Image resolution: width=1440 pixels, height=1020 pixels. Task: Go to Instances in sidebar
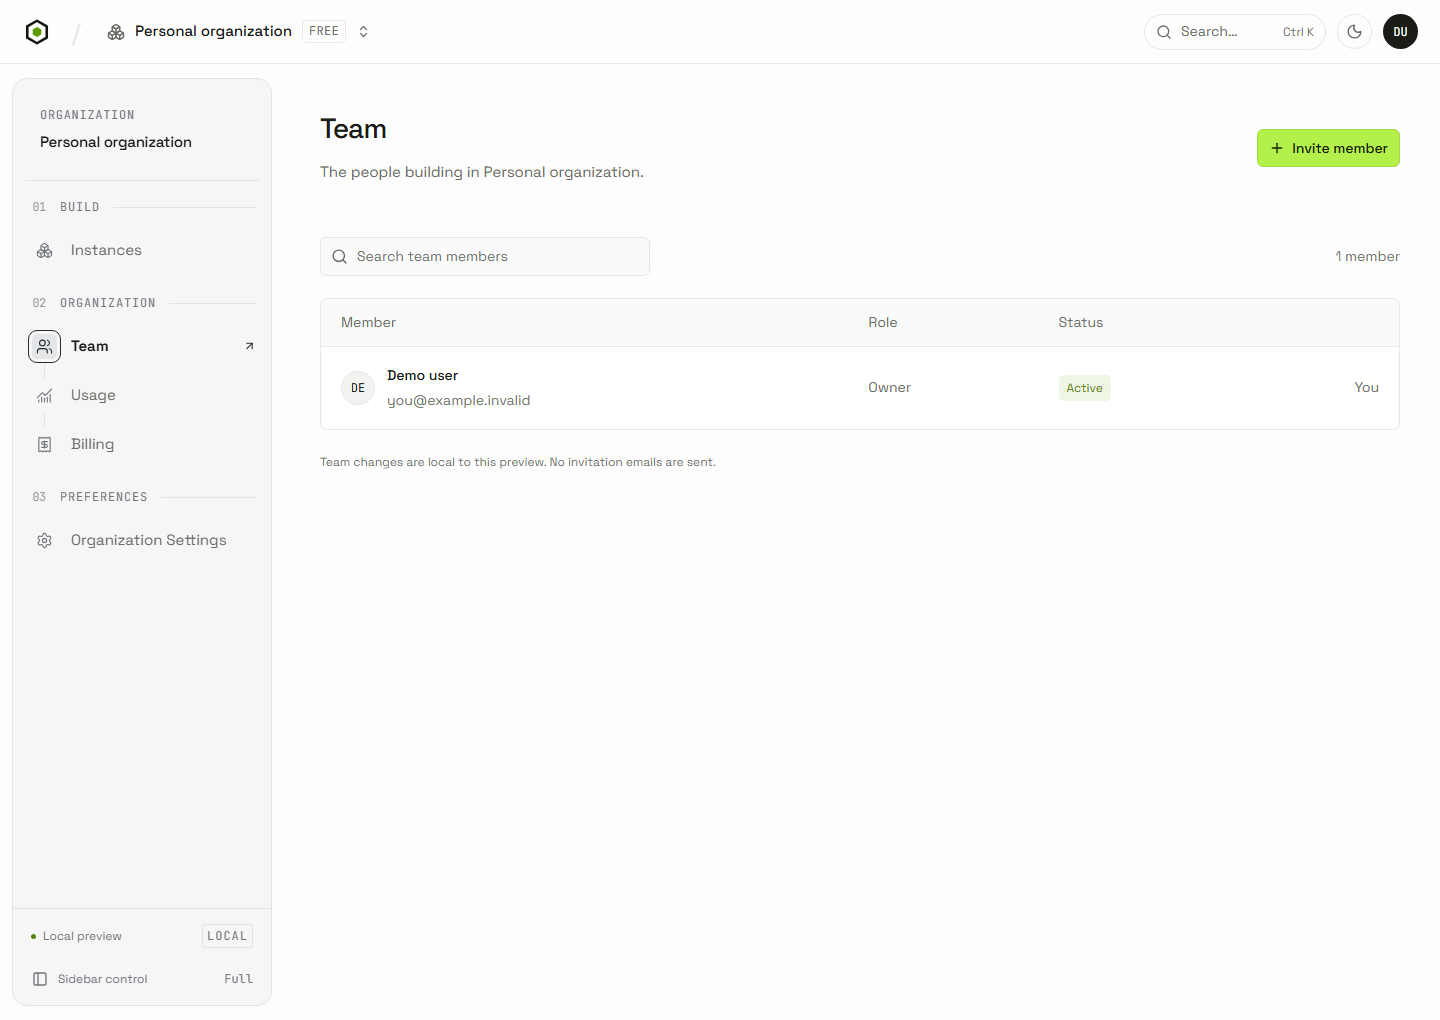(x=142, y=251)
